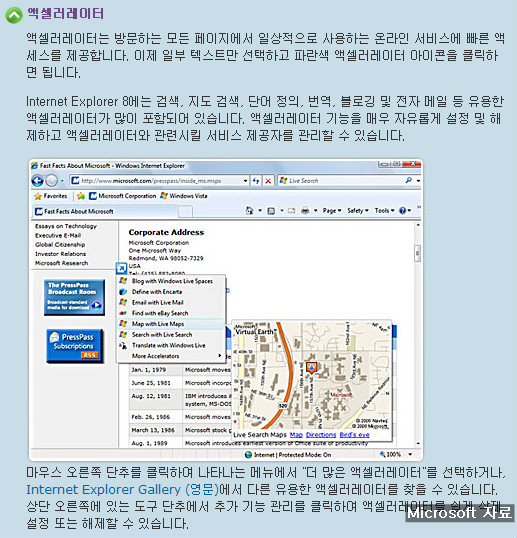Image resolution: width=517 pixels, height=538 pixels.
Task: Click the red Stop X icon
Action: (x=268, y=181)
